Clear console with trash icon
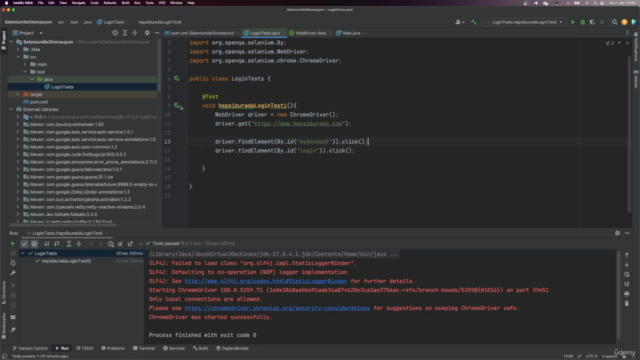The image size is (640, 360). 627,304
